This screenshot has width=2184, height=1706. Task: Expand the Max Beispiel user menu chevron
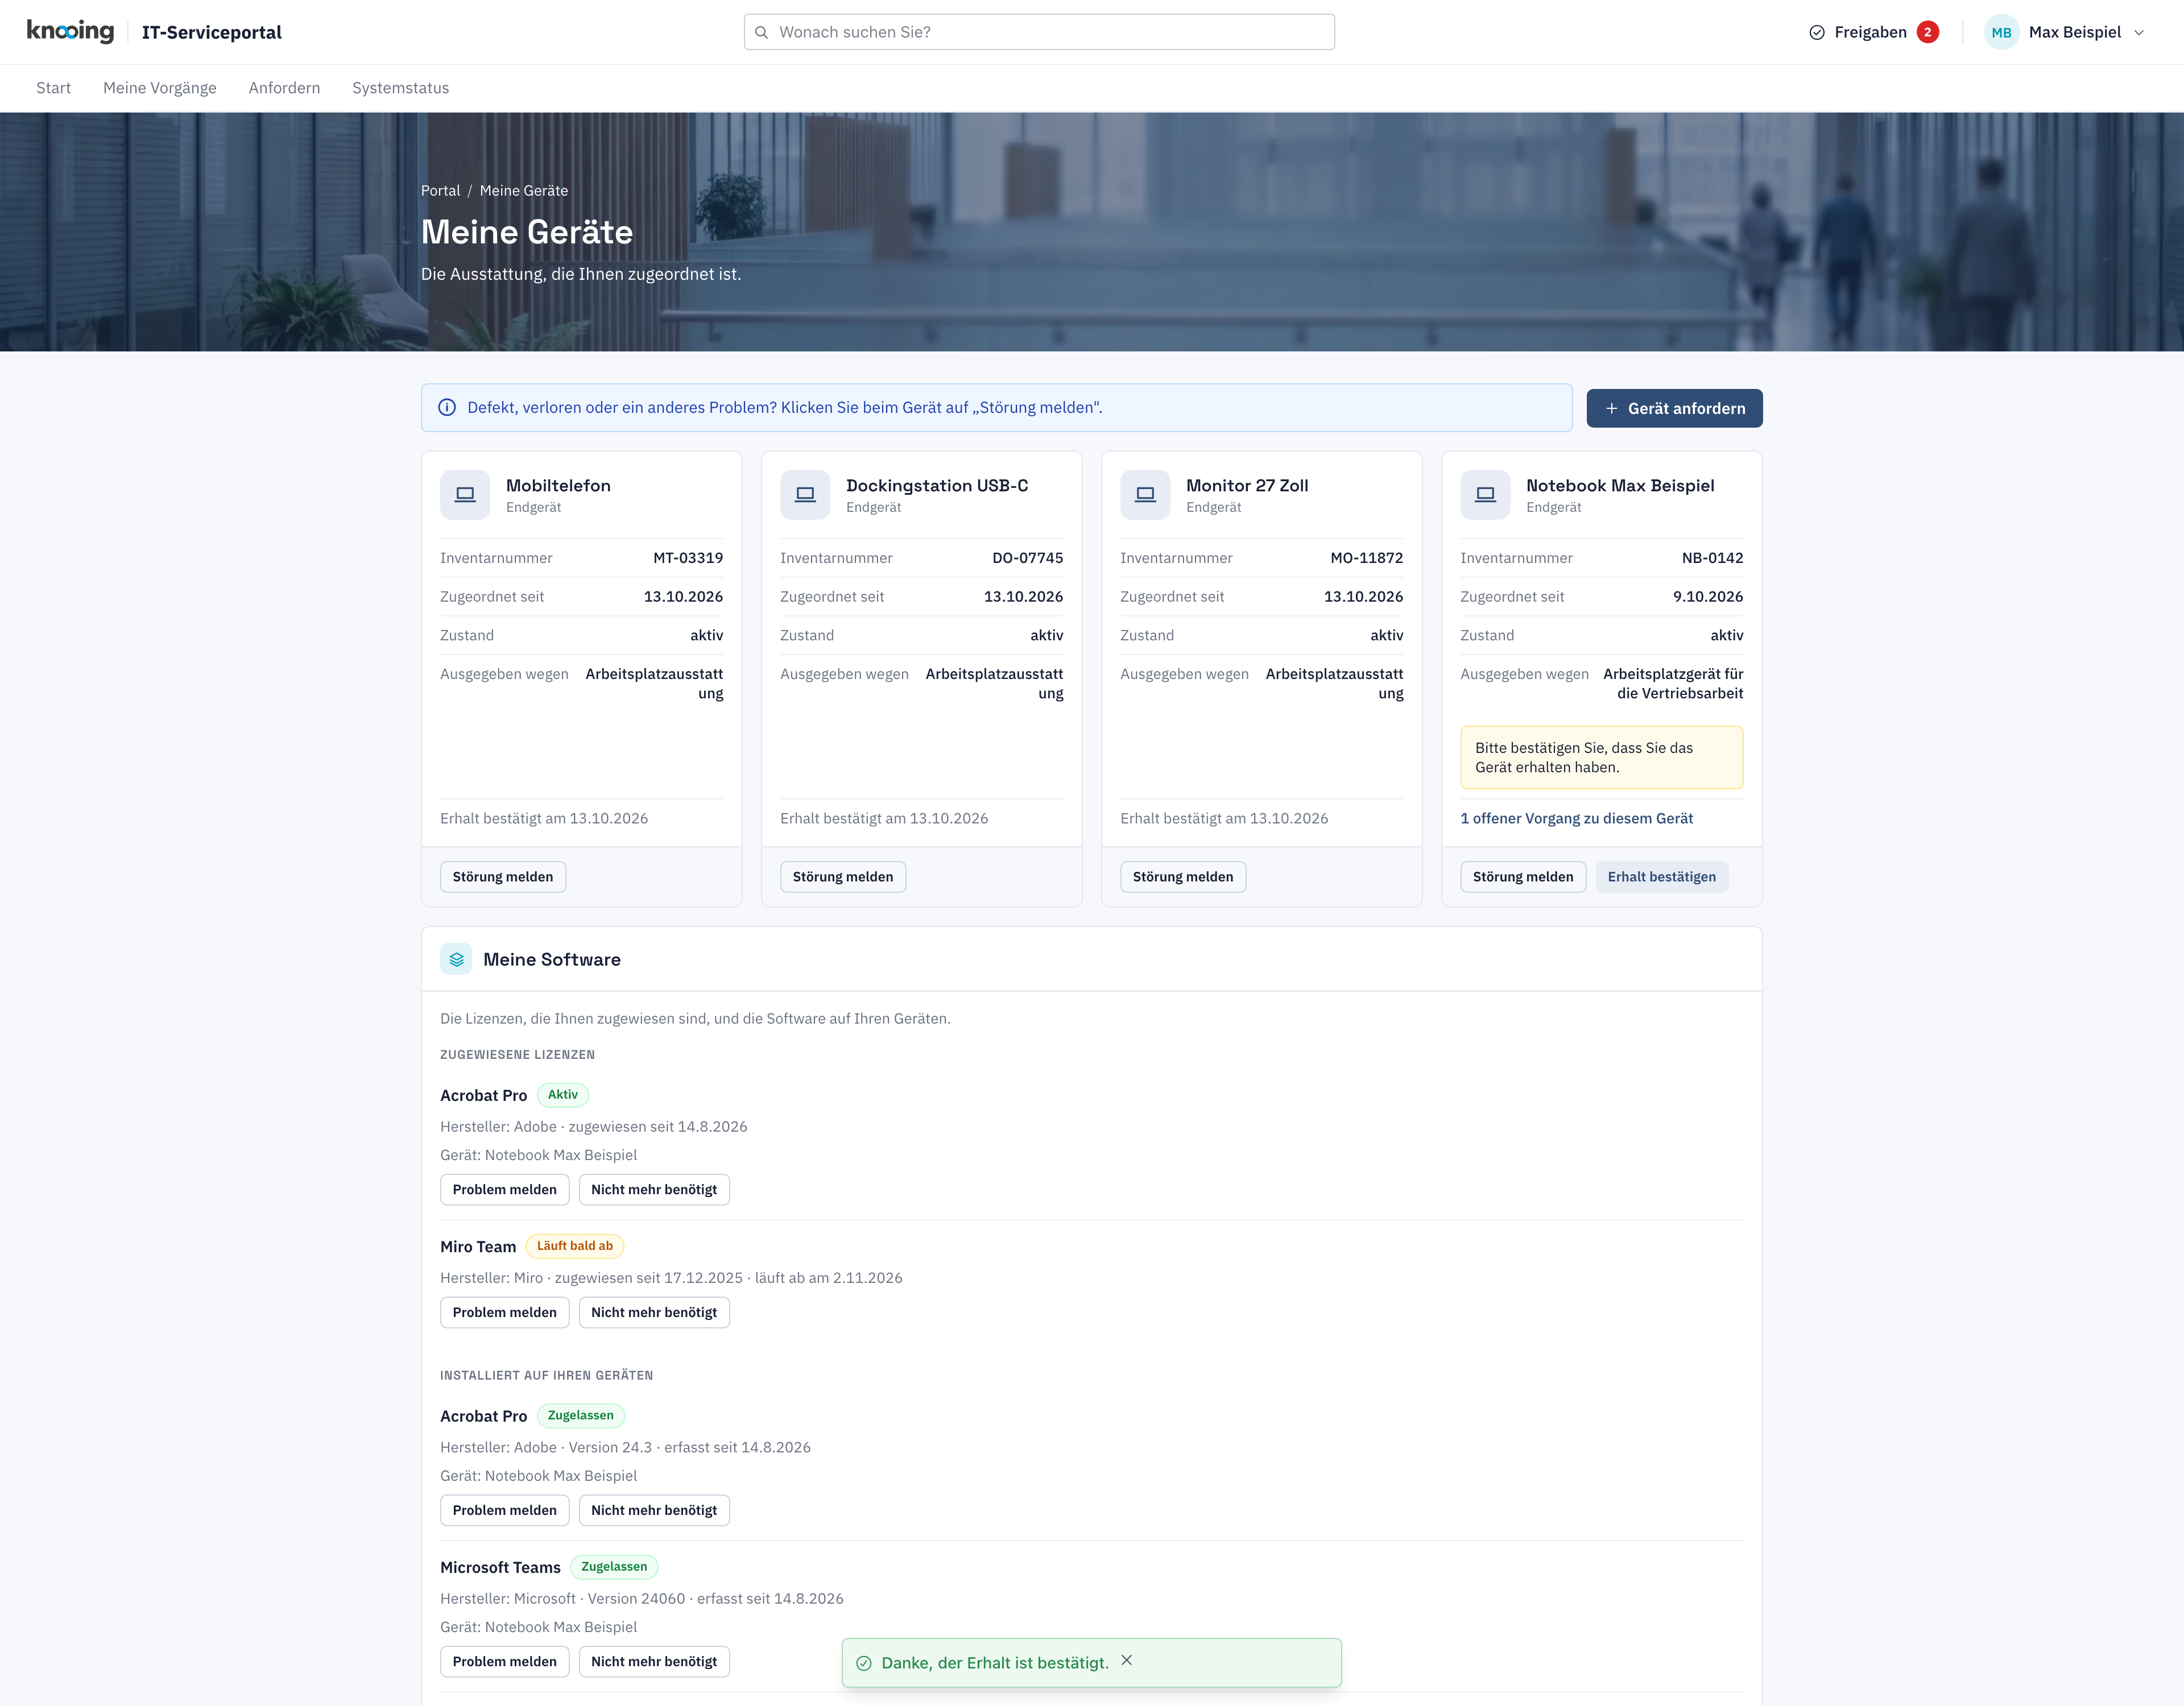pos(2139,32)
